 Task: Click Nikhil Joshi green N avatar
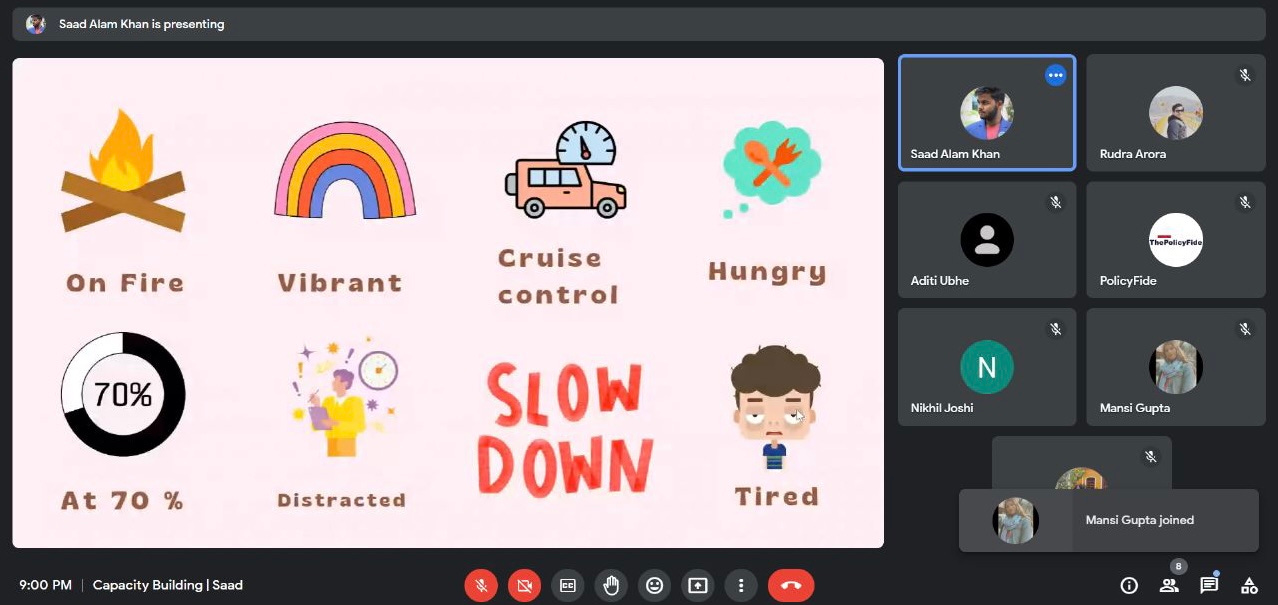coord(987,367)
